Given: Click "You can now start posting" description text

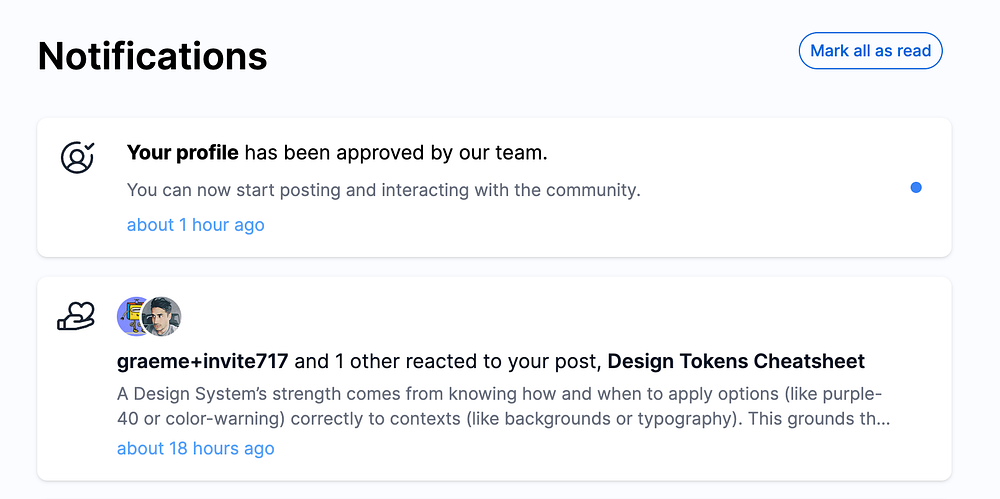Looking at the screenshot, I should click(x=383, y=189).
